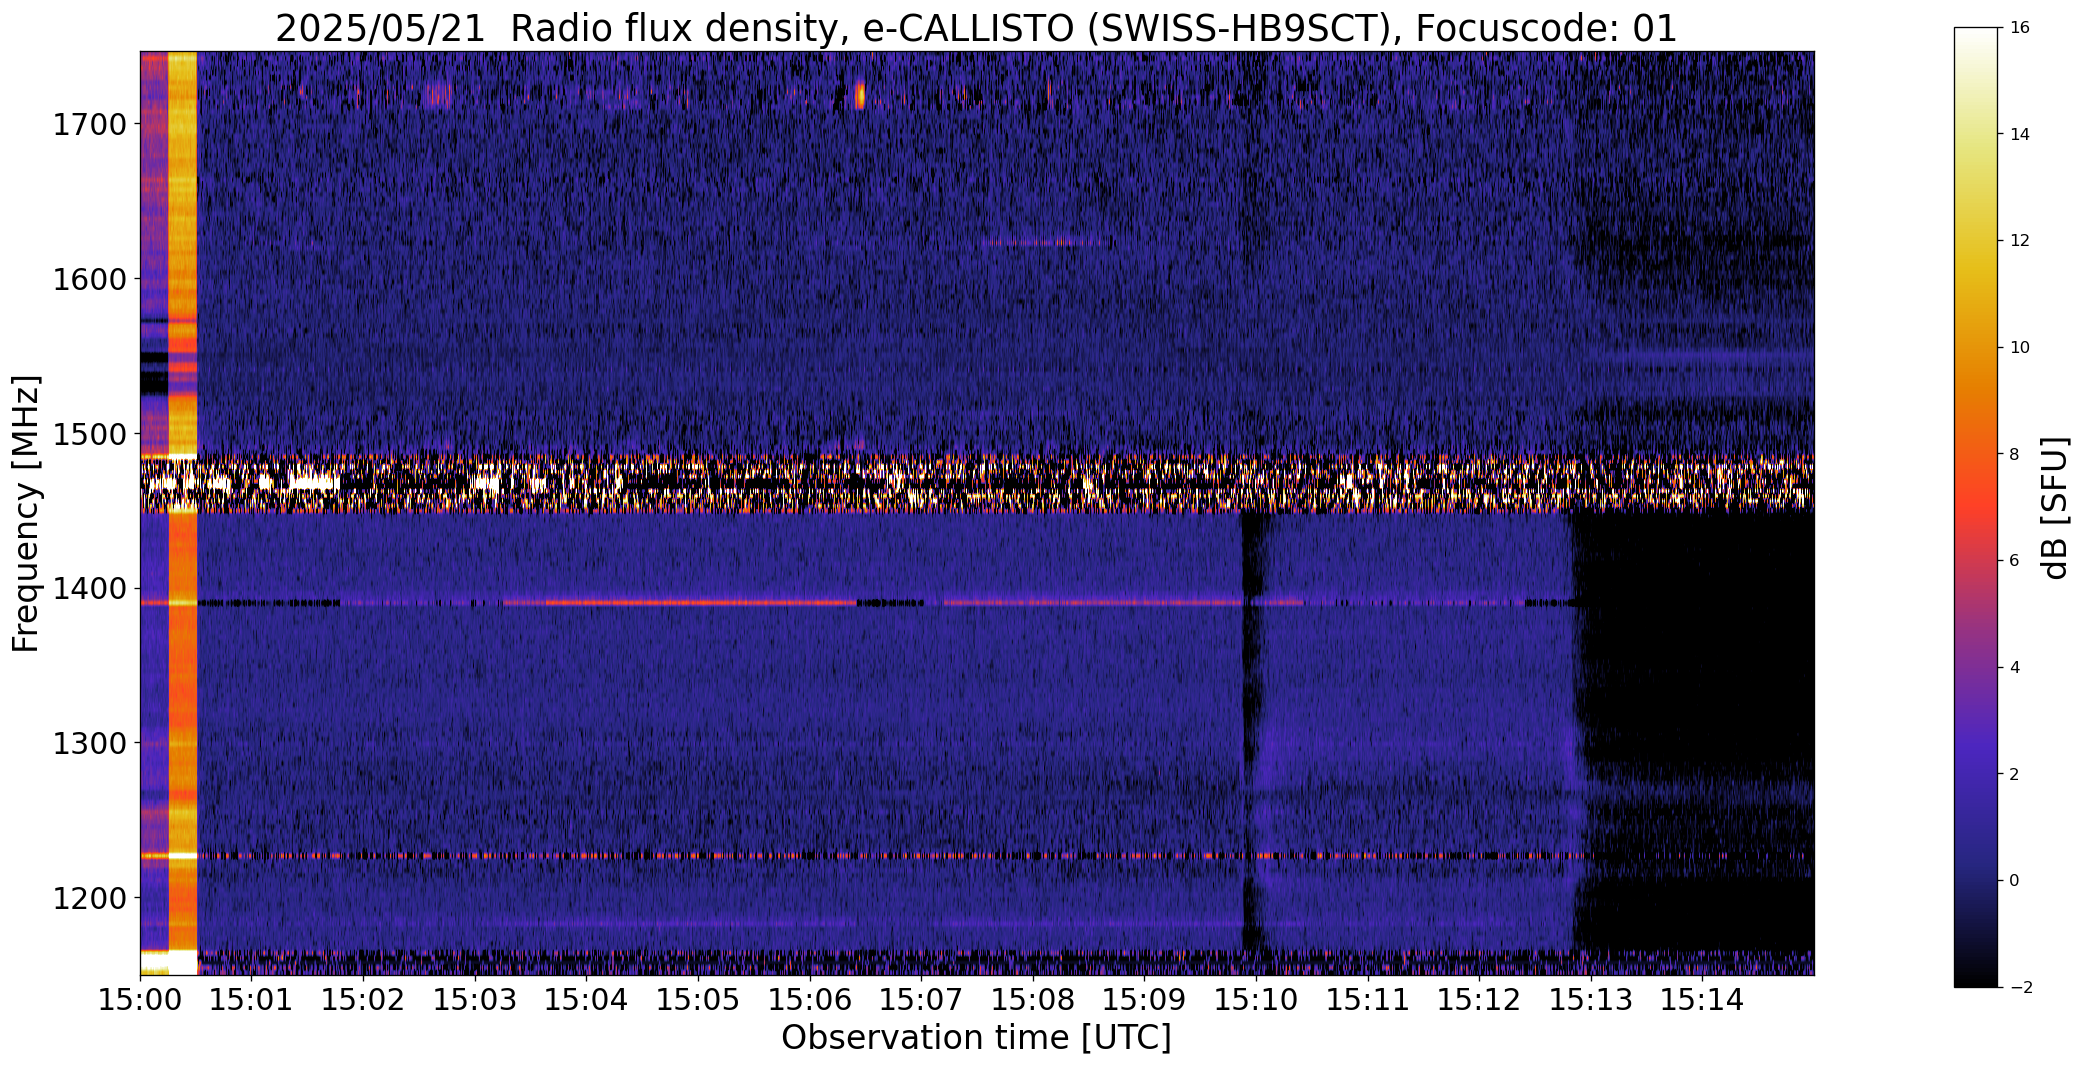Click the 15:07 time tick label
This screenshot has width=2085, height=1067.
922,999
